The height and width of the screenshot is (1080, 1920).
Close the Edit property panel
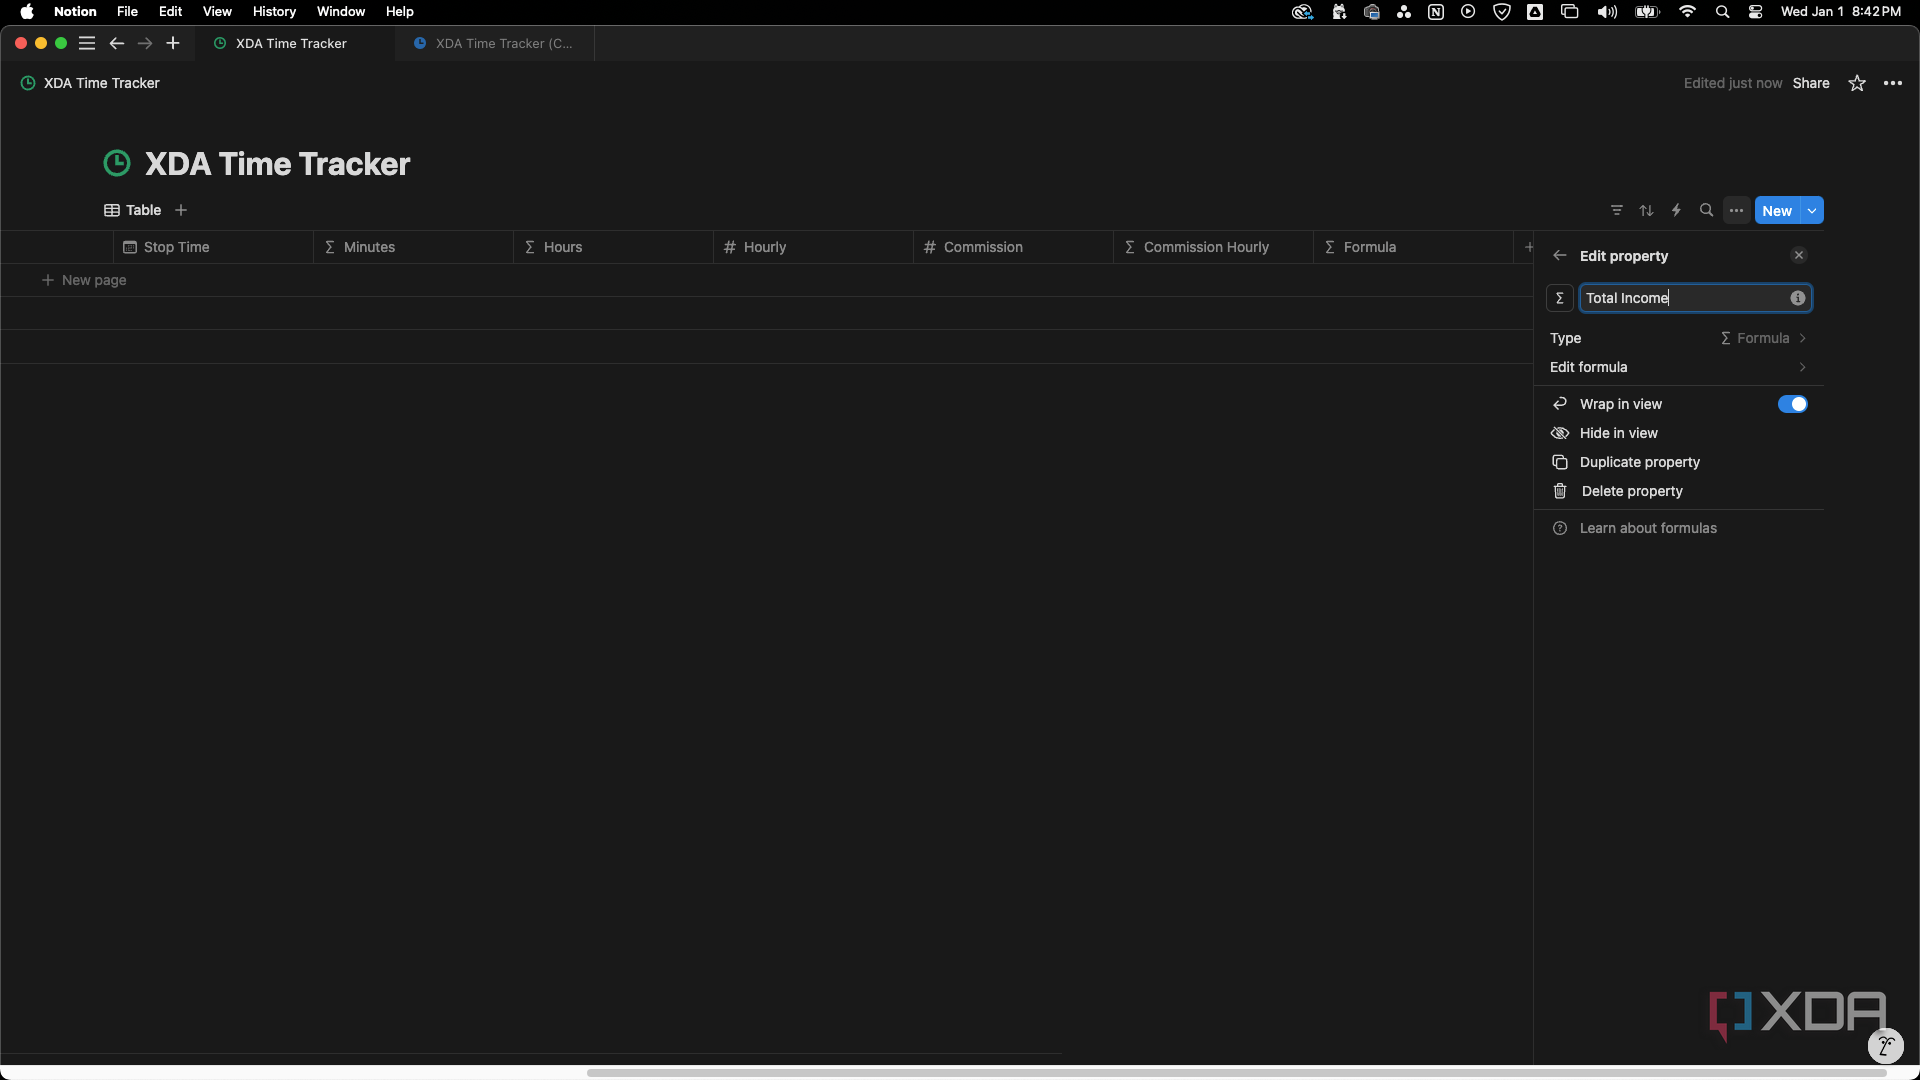point(1799,255)
